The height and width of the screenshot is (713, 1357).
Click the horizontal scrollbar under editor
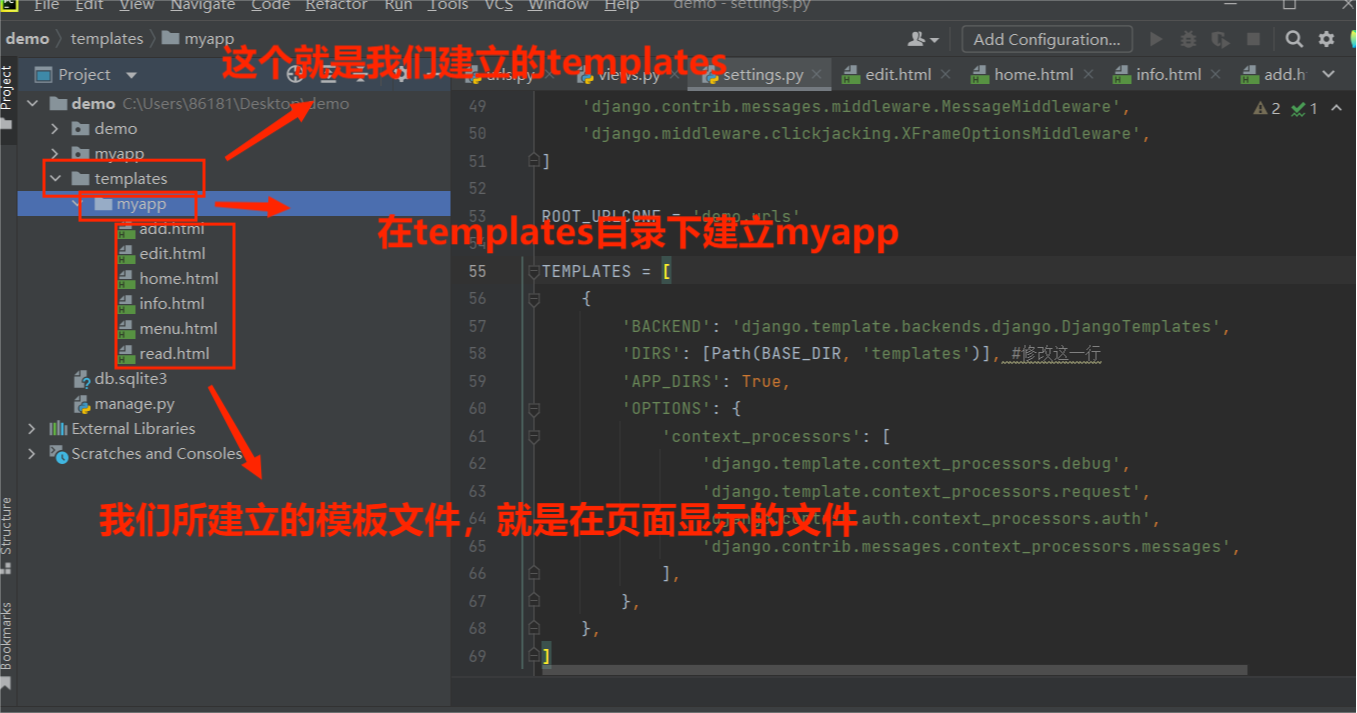[895, 670]
